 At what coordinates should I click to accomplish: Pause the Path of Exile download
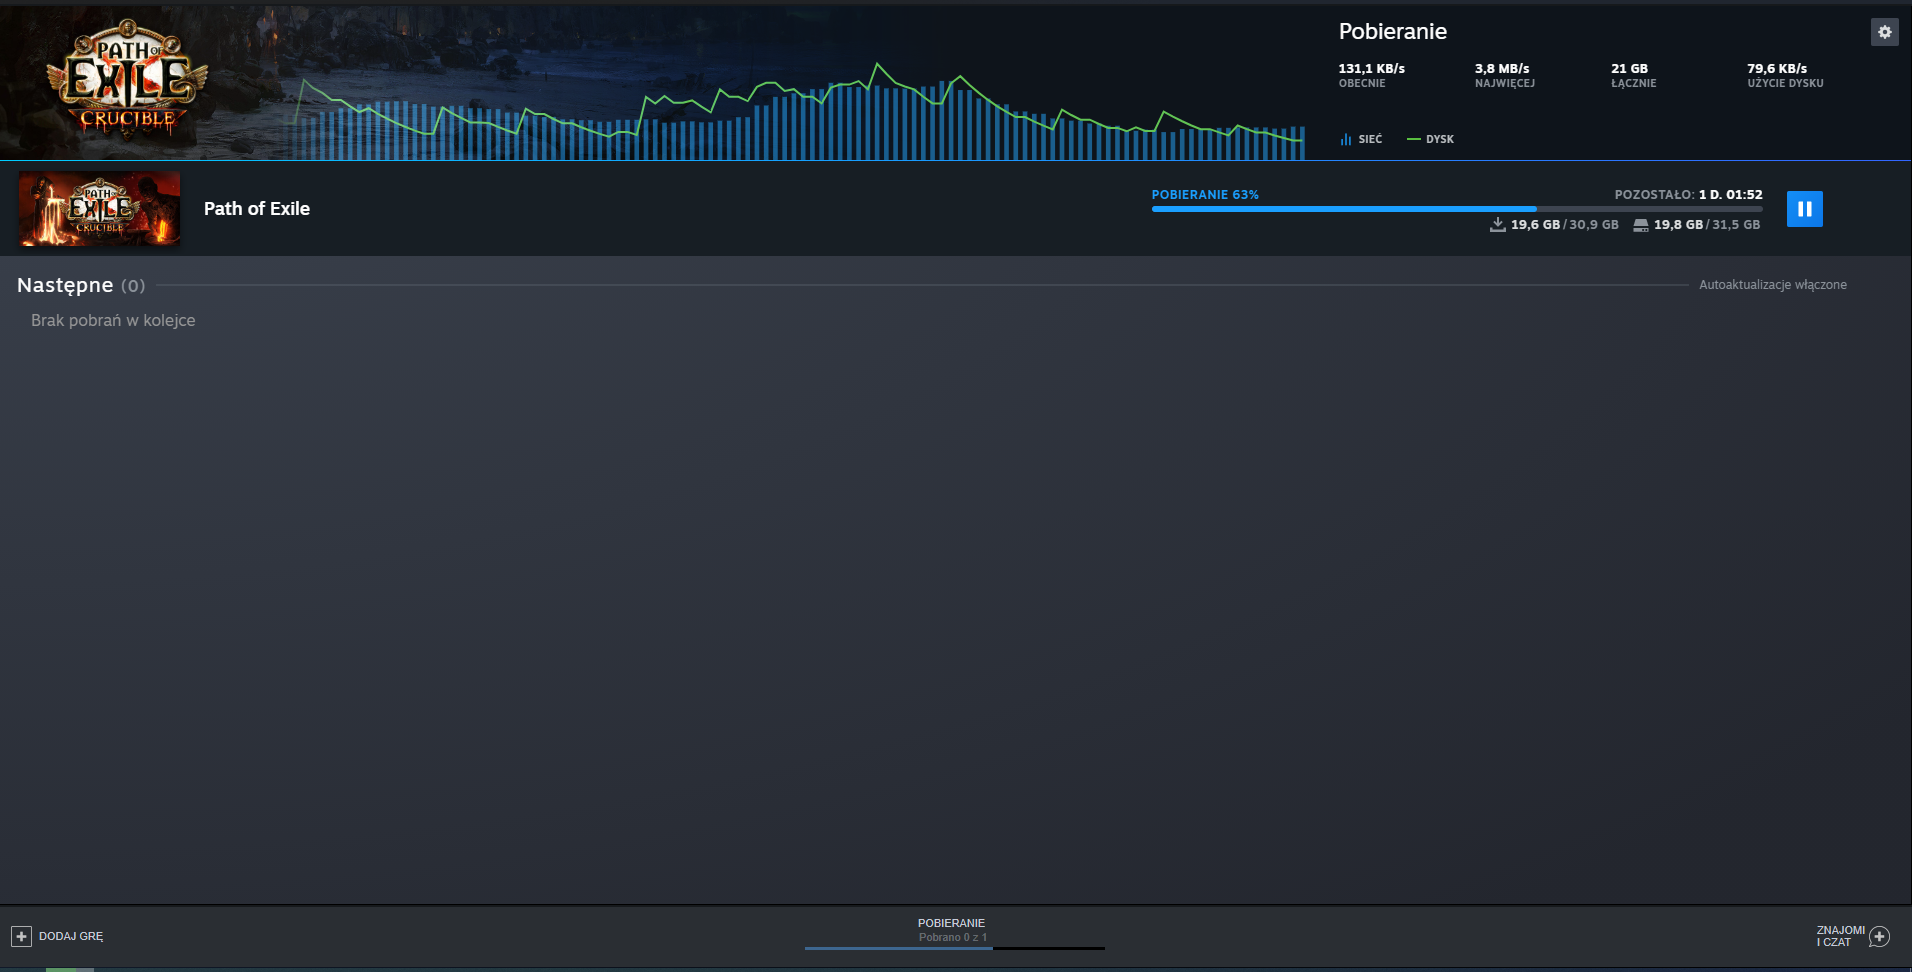[1804, 209]
